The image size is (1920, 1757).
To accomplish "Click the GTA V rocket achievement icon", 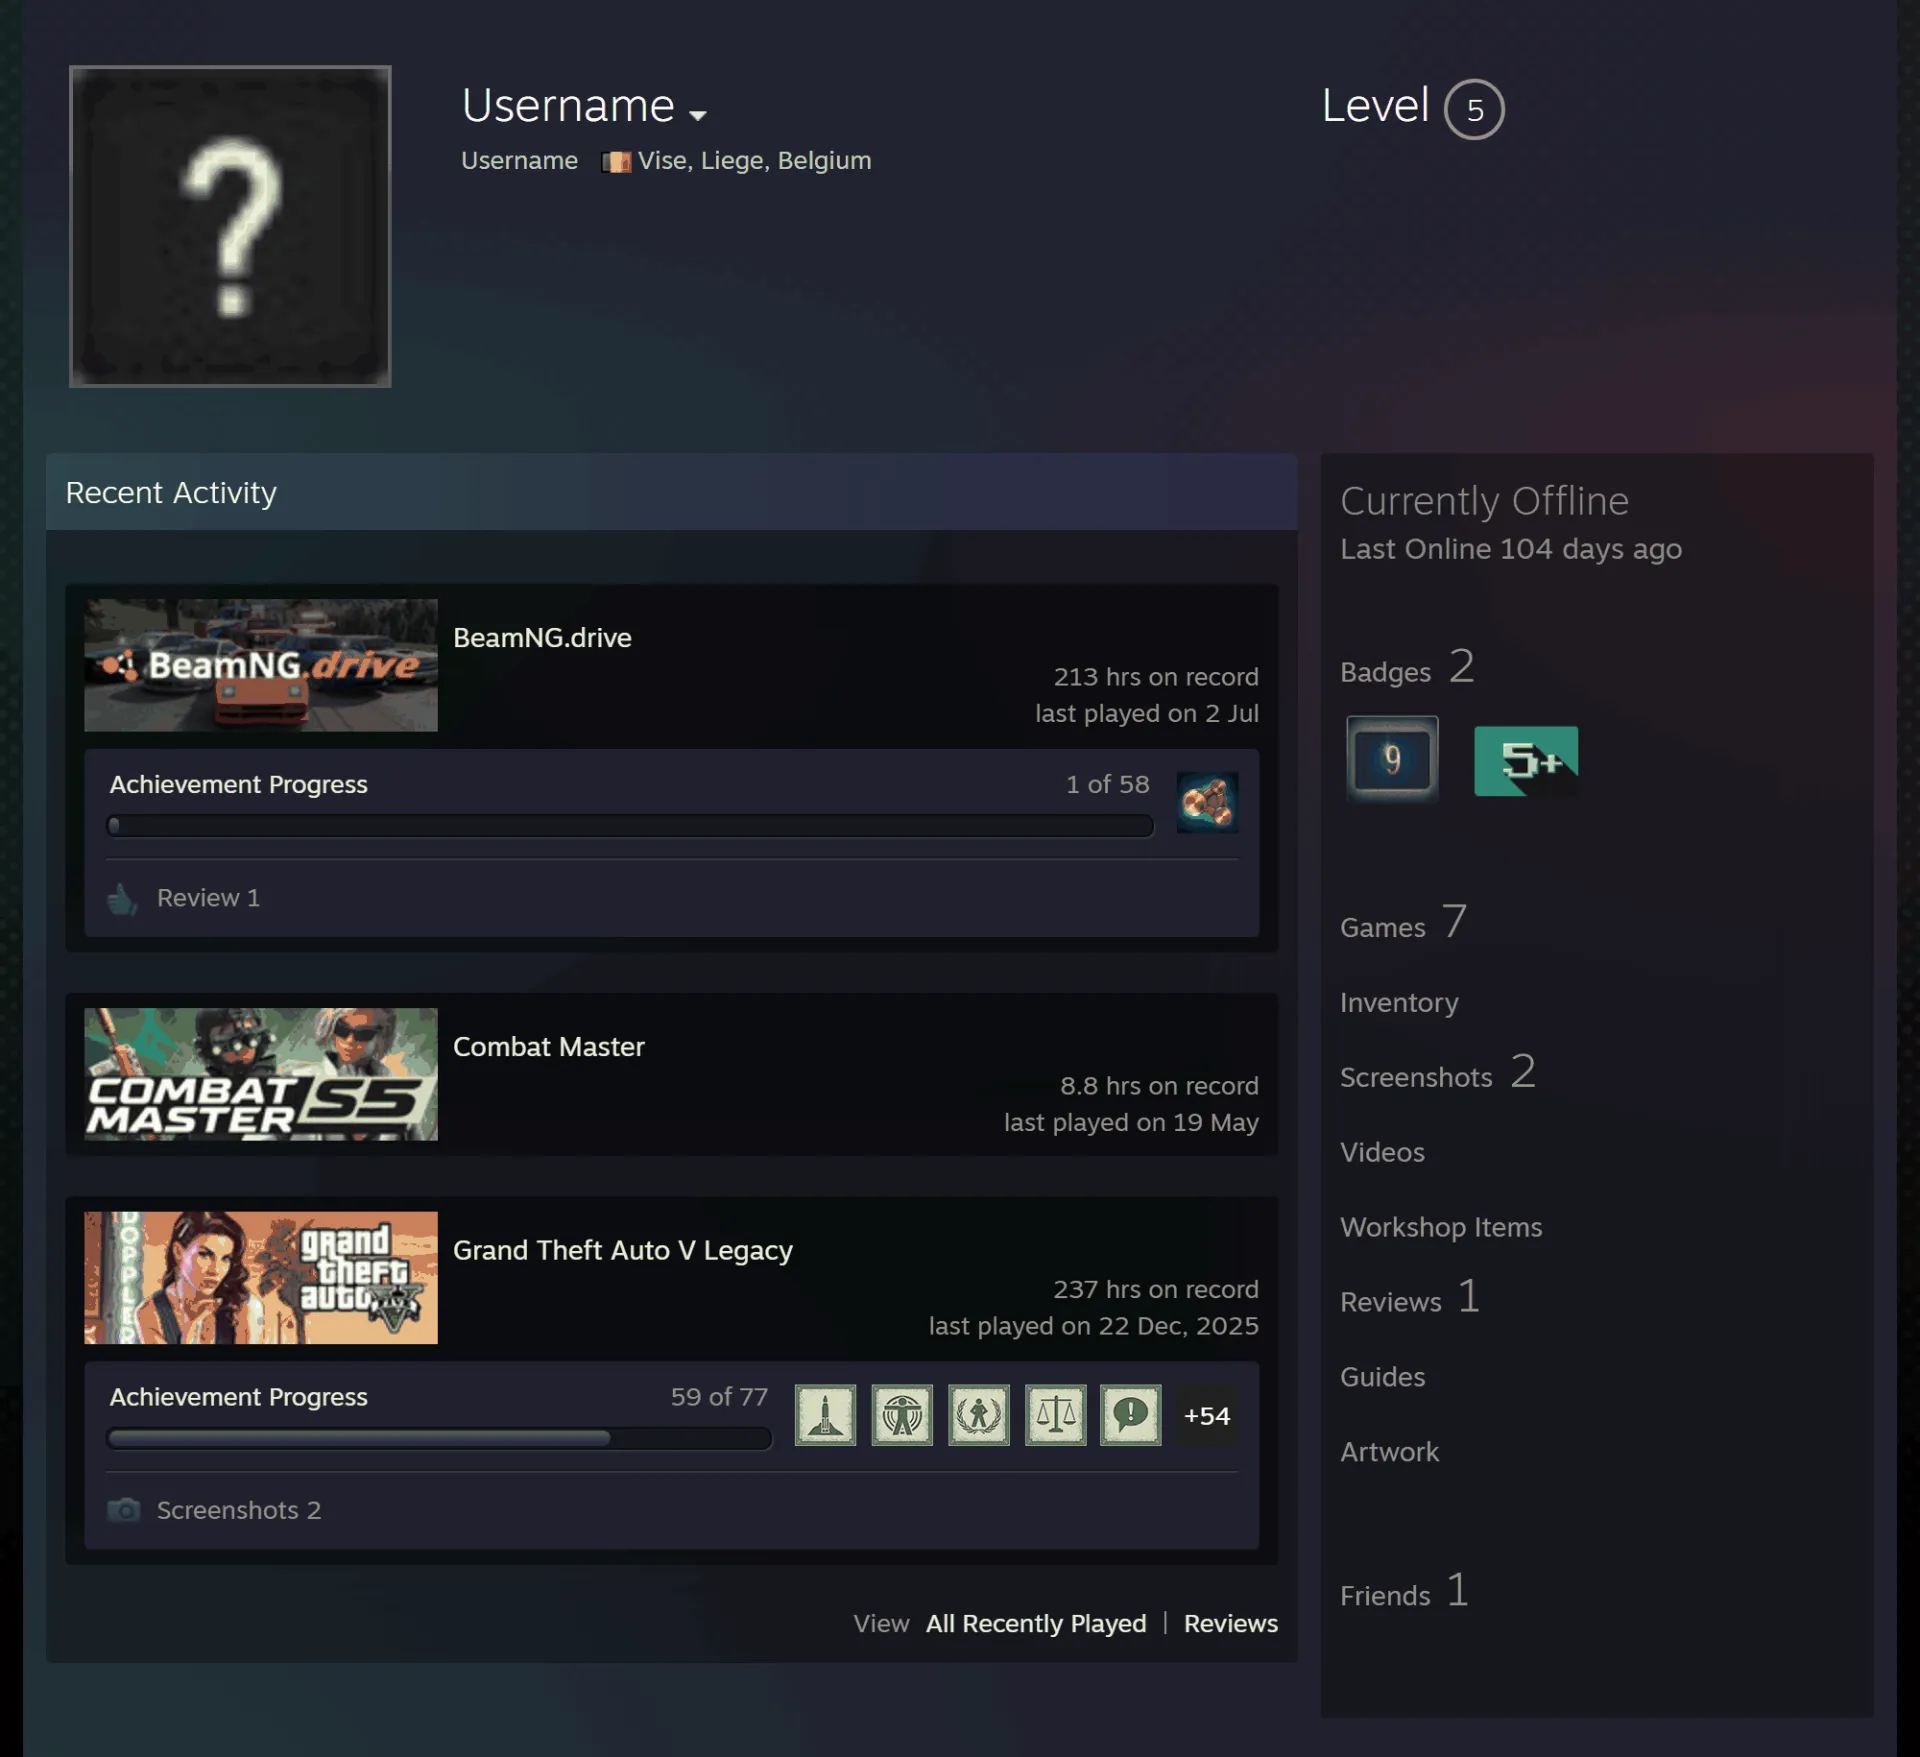I will (x=825, y=1415).
